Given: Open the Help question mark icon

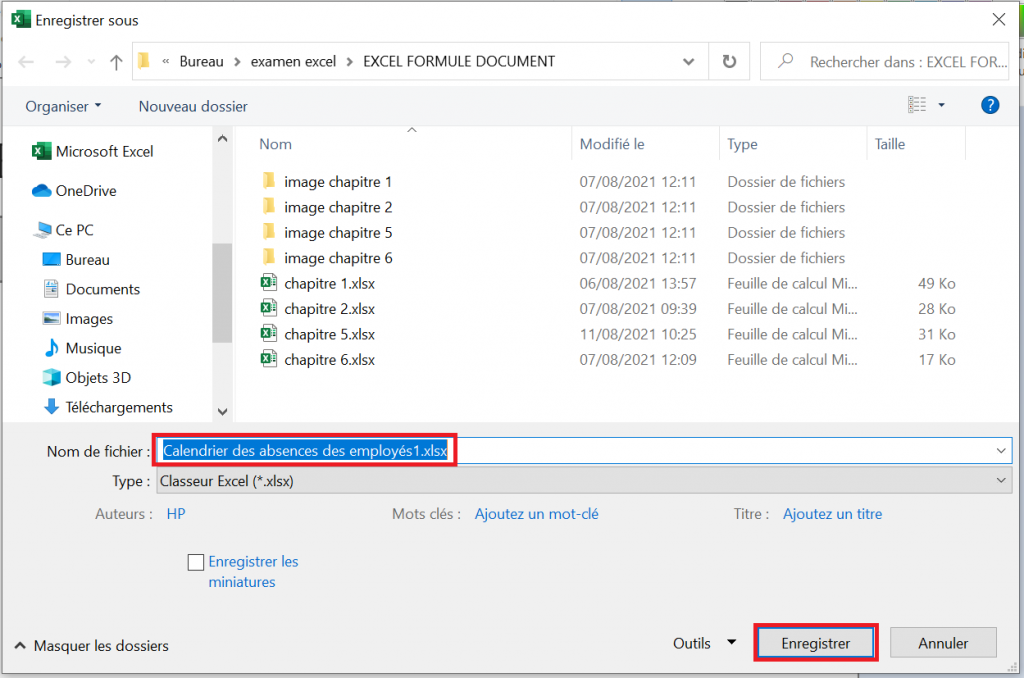Looking at the screenshot, I should (x=989, y=104).
